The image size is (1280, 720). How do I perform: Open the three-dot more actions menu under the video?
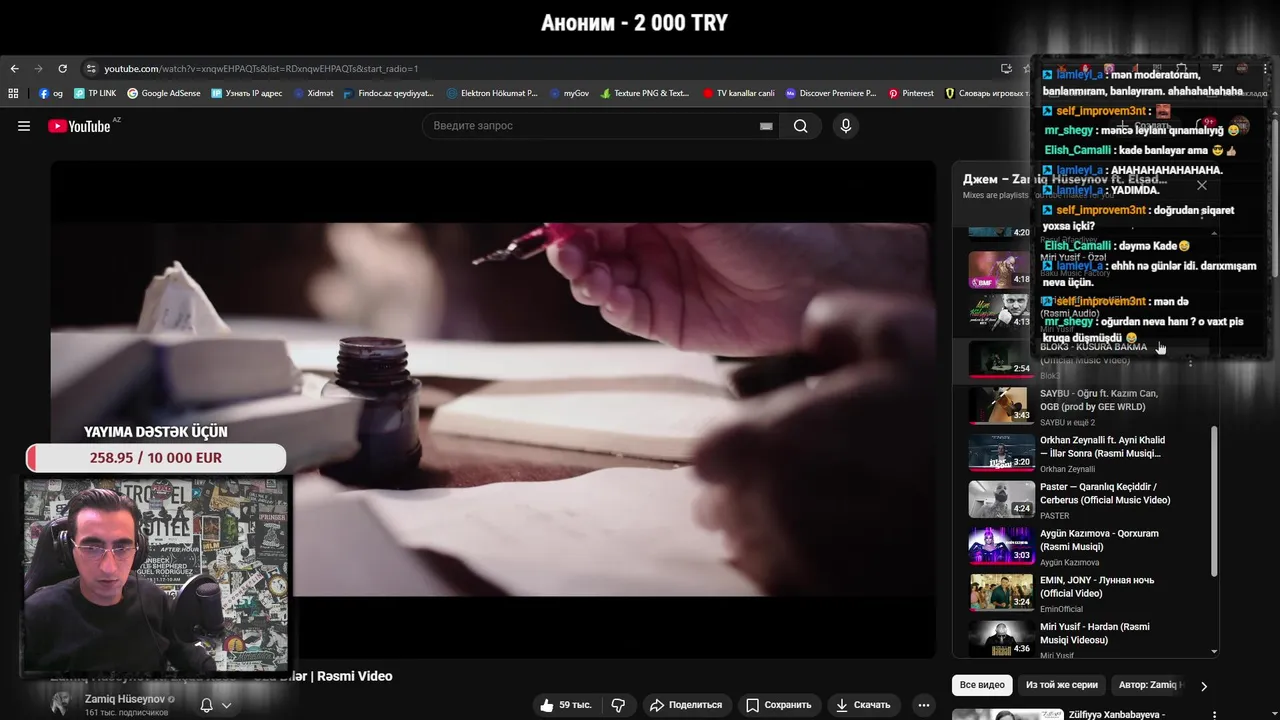pos(924,705)
